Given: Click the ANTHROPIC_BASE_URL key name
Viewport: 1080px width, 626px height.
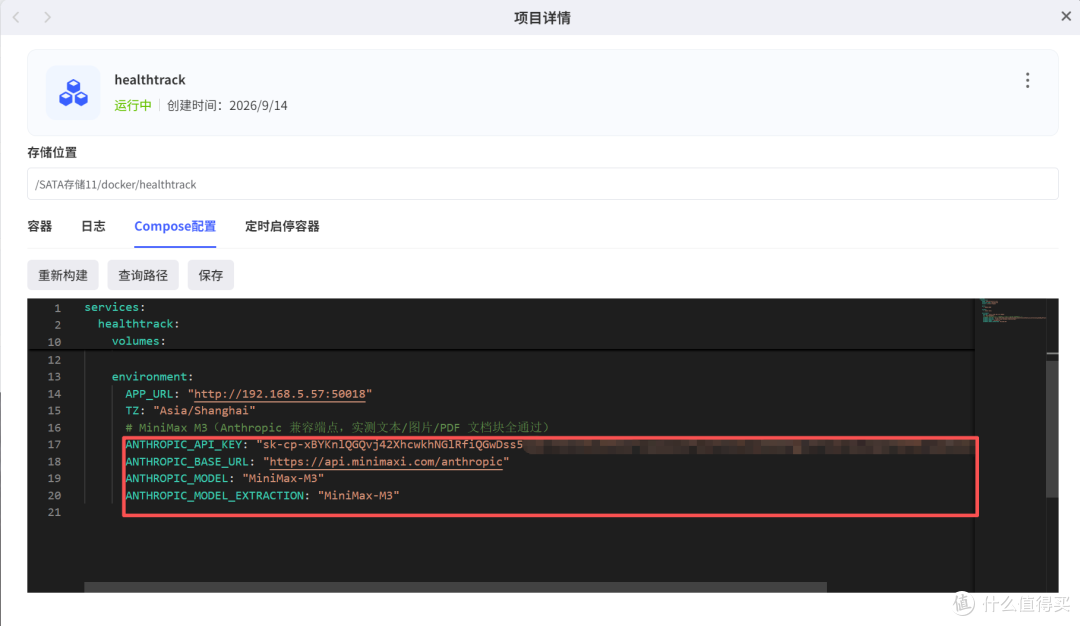Looking at the screenshot, I should 187,461.
